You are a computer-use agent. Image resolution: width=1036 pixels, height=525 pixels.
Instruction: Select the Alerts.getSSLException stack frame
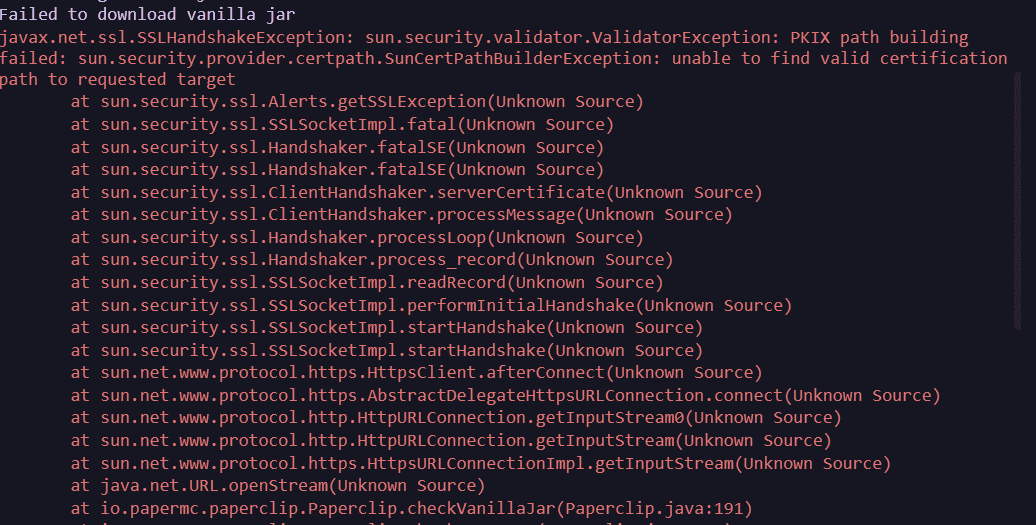(357, 102)
